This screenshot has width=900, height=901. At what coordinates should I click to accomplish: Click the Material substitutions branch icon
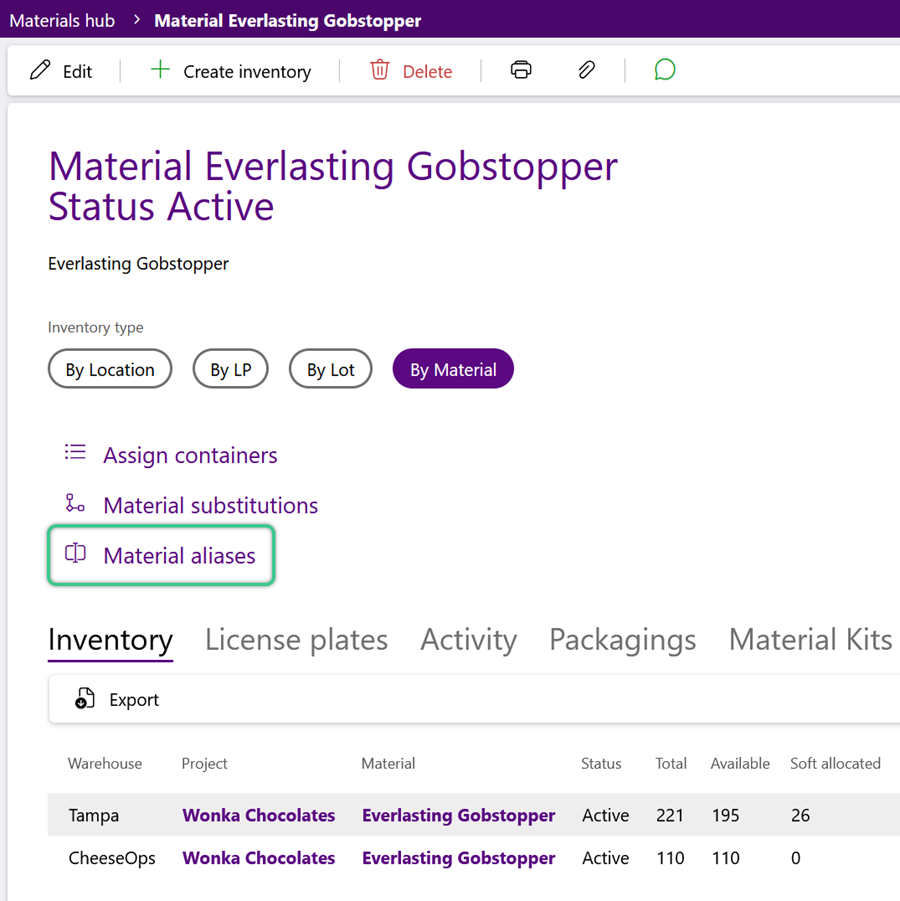[x=75, y=503]
